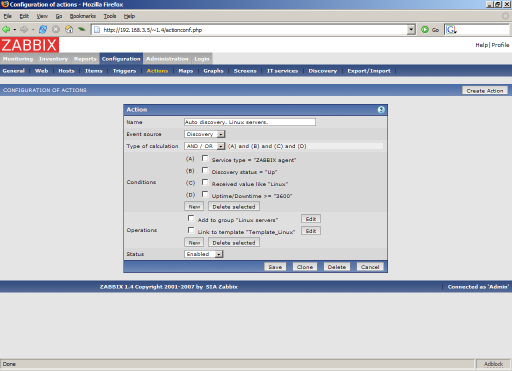The width and height of the screenshot is (512, 371).
Task: Open the Status Enabled dropdown
Action: coord(204,254)
